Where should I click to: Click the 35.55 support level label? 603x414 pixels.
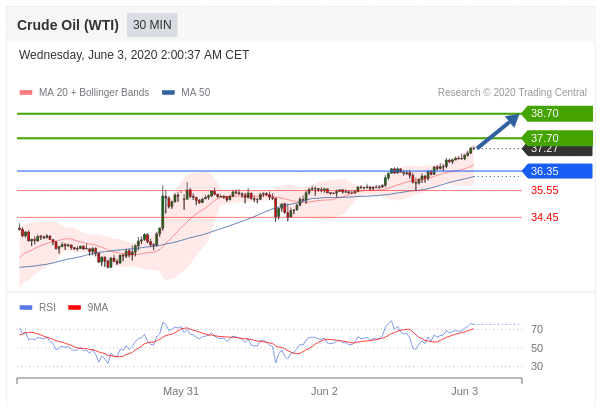(x=545, y=190)
